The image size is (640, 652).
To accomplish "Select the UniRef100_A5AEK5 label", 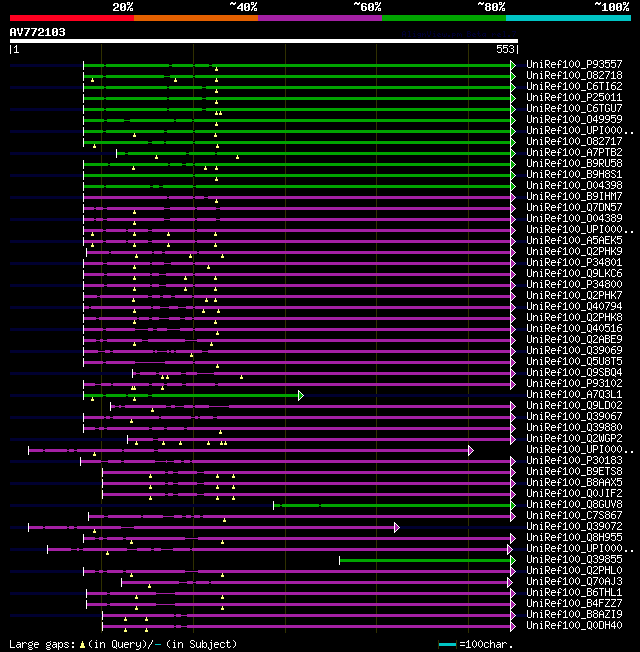I will click(574, 240).
